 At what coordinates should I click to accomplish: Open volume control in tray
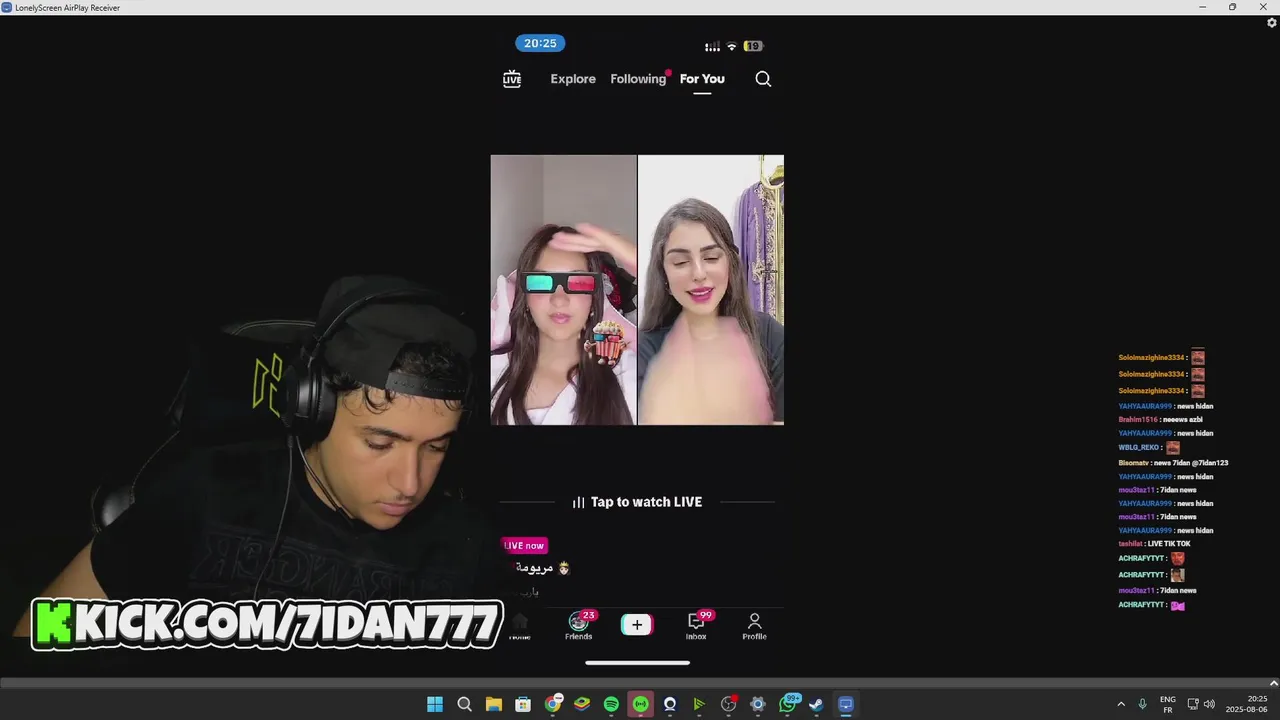coord(1209,704)
